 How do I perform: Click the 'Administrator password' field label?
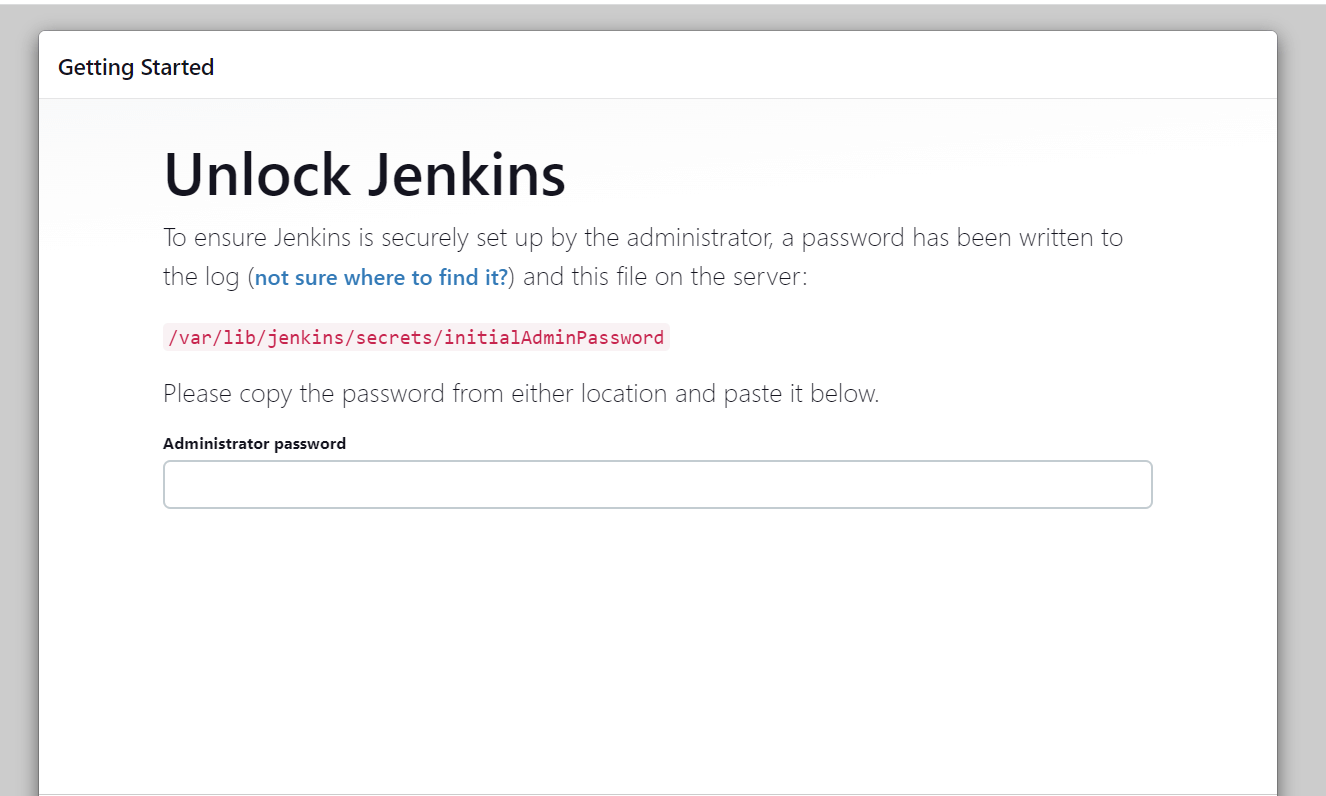[254, 443]
